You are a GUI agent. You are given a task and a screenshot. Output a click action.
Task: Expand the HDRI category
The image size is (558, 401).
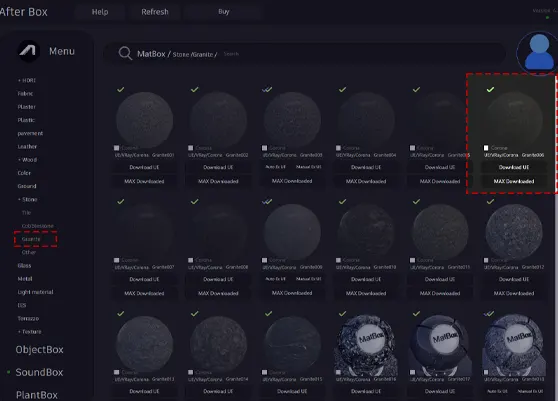[x=27, y=80]
